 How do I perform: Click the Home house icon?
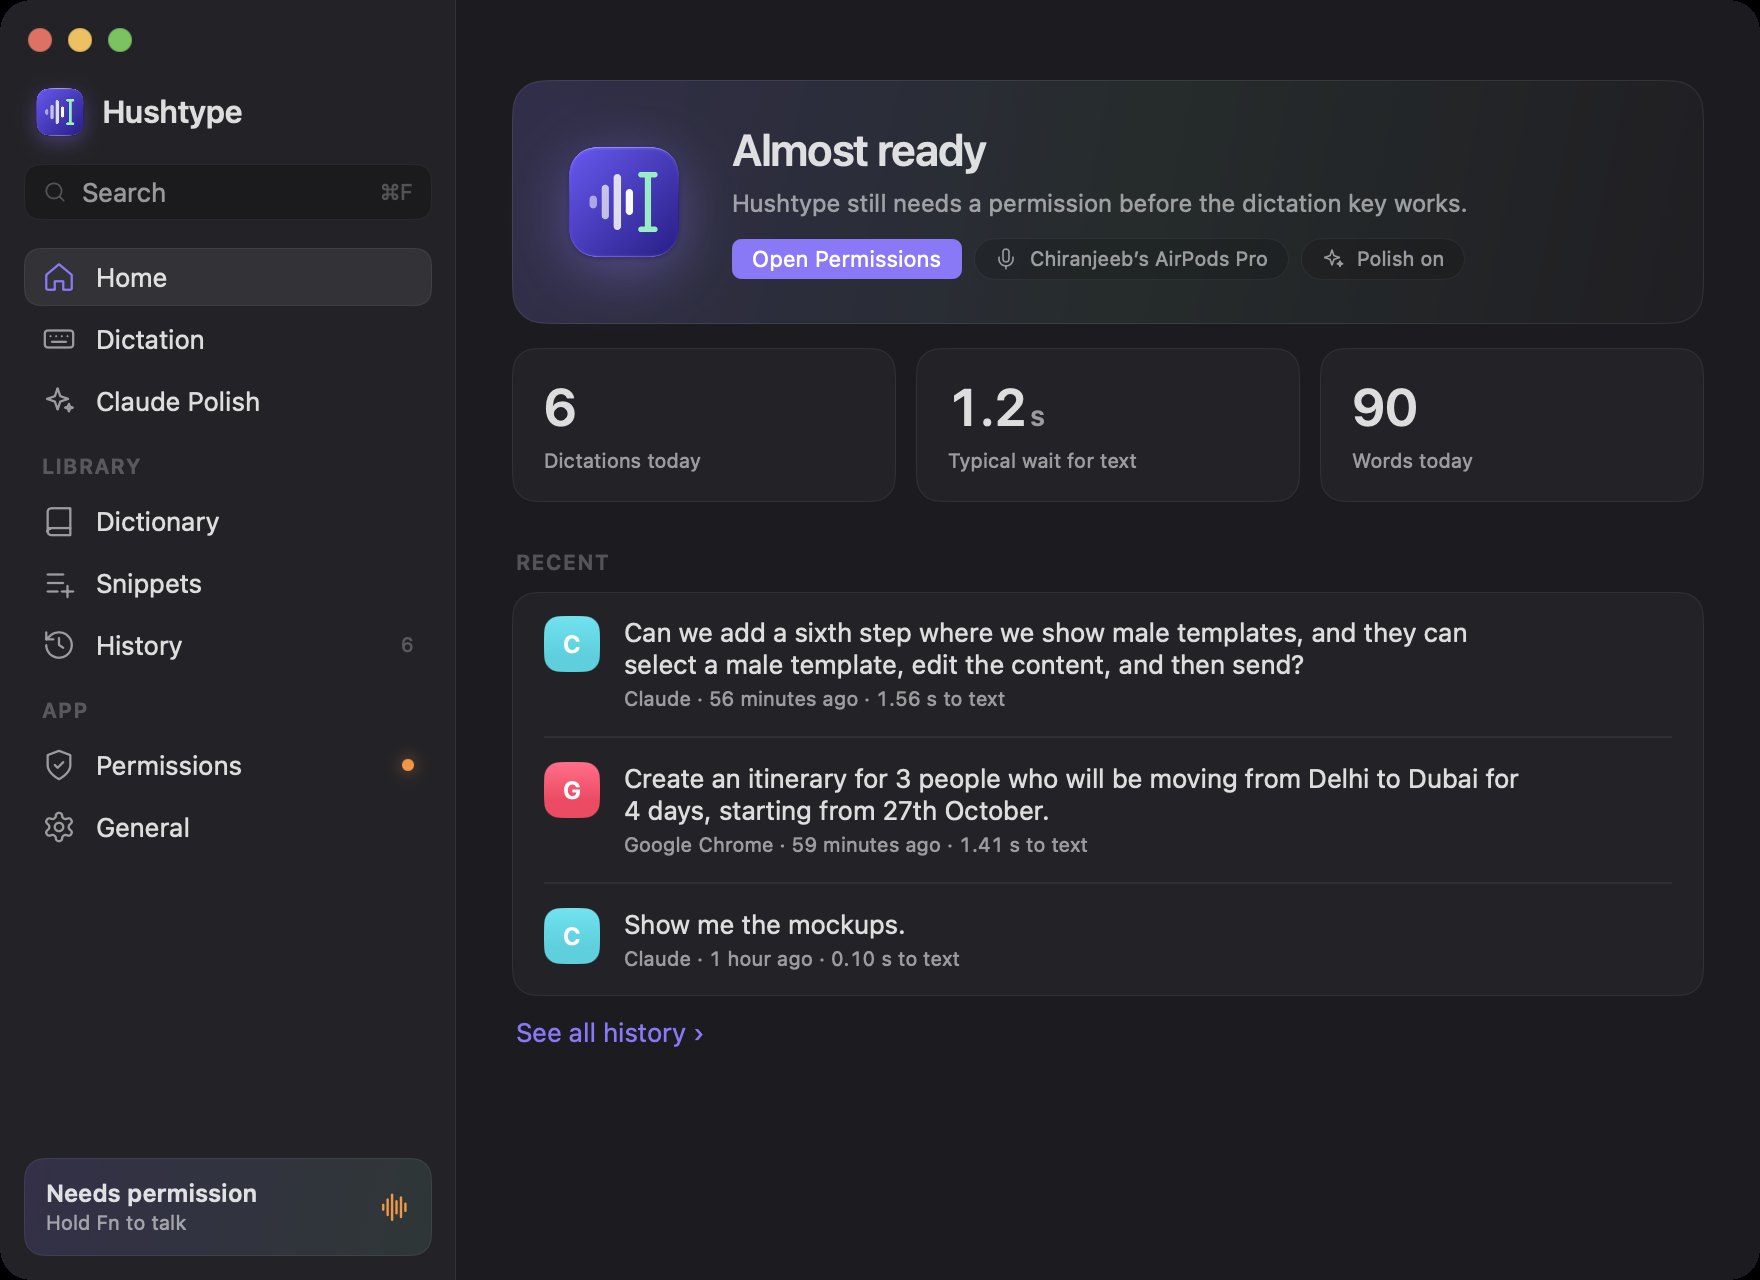(x=59, y=277)
